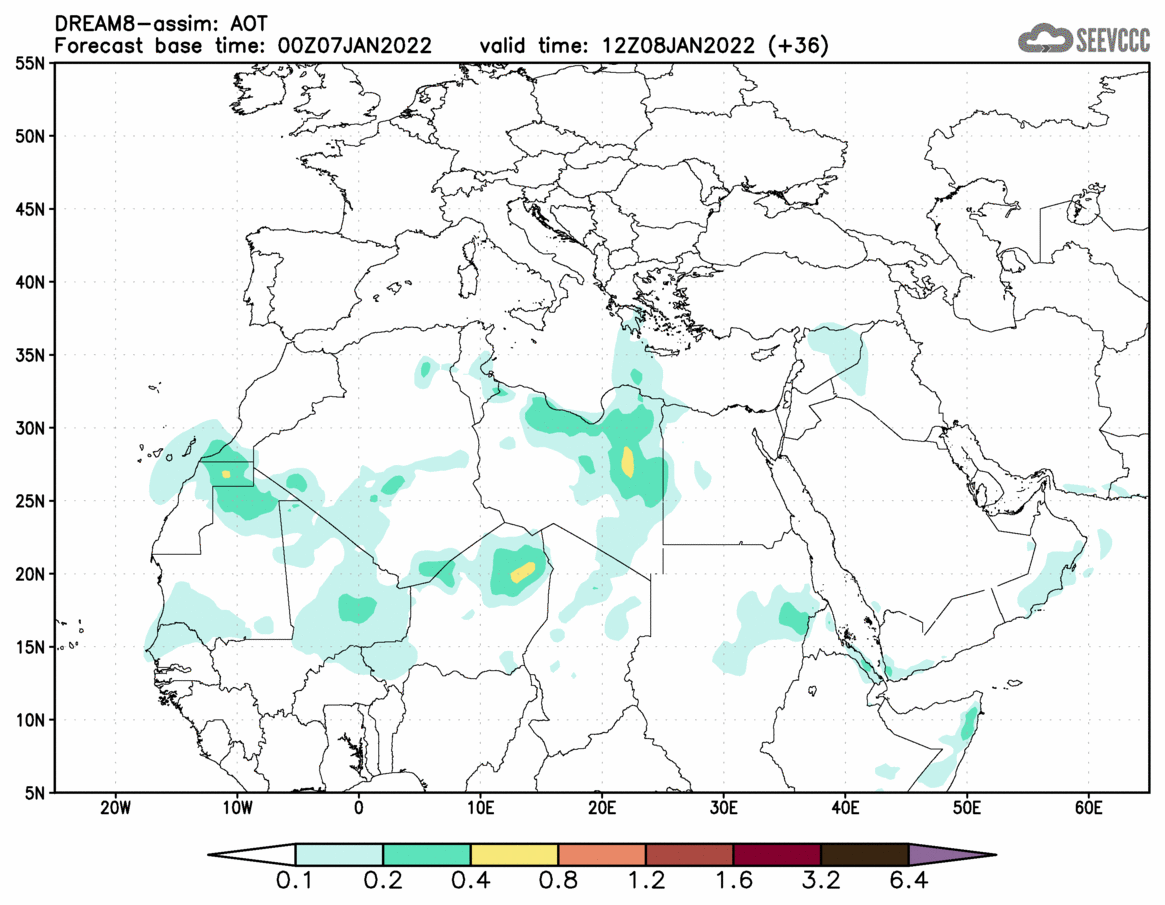1165x905 pixels.
Task: Click the 10E longitude label
Action: pos(480,808)
